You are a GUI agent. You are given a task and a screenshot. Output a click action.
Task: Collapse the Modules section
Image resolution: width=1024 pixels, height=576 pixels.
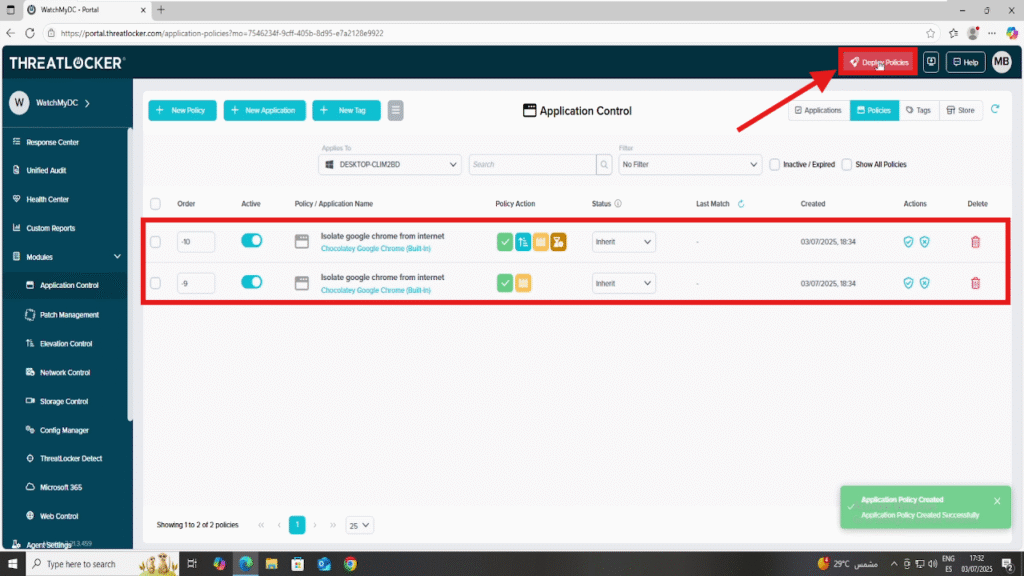[117, 257]
